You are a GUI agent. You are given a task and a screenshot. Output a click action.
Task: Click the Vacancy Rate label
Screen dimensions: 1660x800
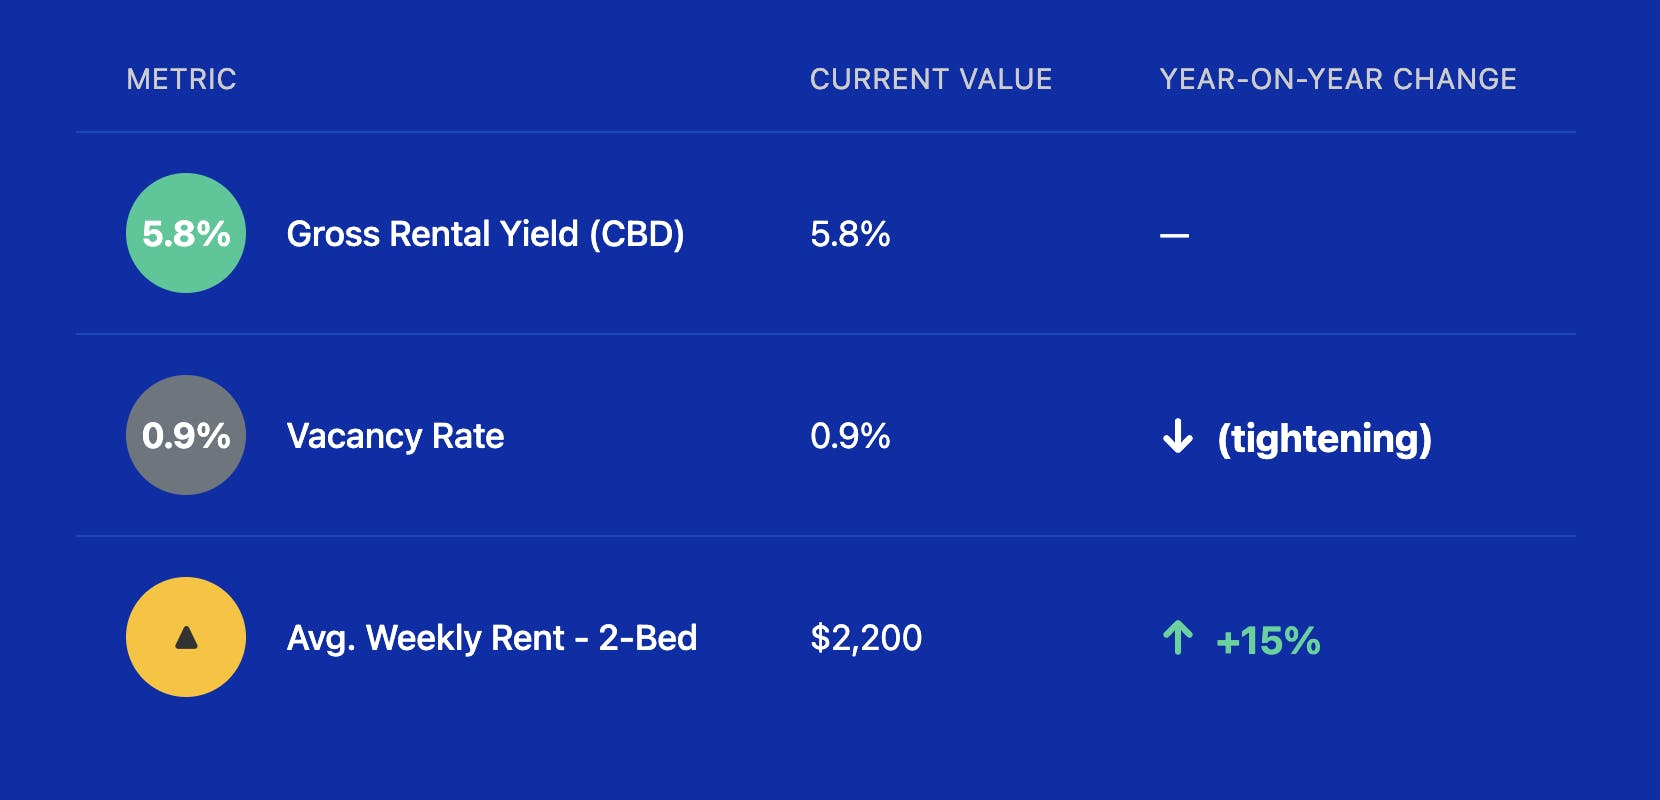(x=395, y=436)
